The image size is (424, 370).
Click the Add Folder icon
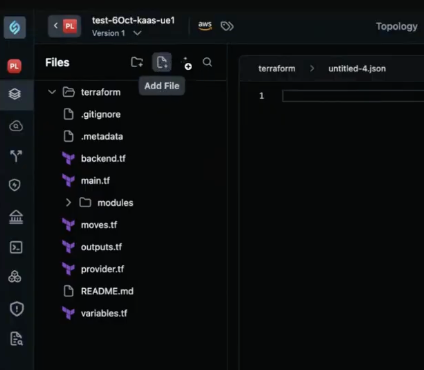(x=137, y=62)
